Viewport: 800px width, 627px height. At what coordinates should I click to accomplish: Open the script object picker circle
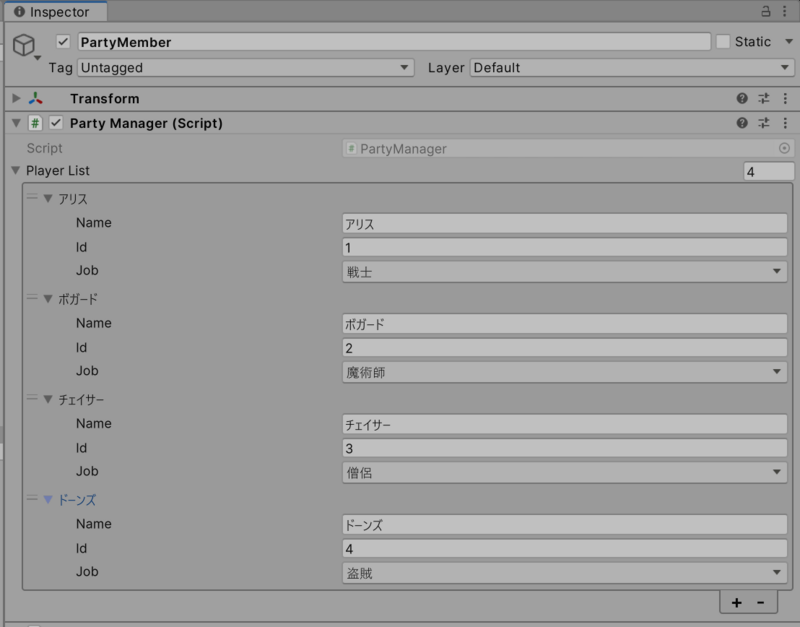pos(784,148)
